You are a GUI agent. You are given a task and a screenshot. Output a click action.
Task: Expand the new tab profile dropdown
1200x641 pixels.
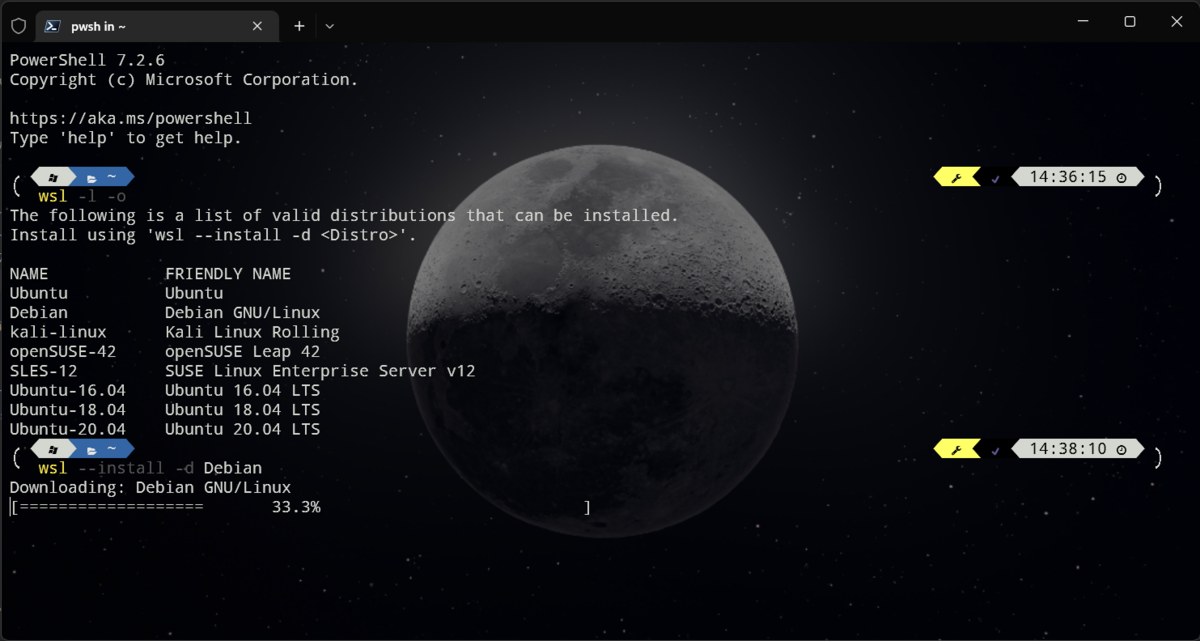point(330,26)
